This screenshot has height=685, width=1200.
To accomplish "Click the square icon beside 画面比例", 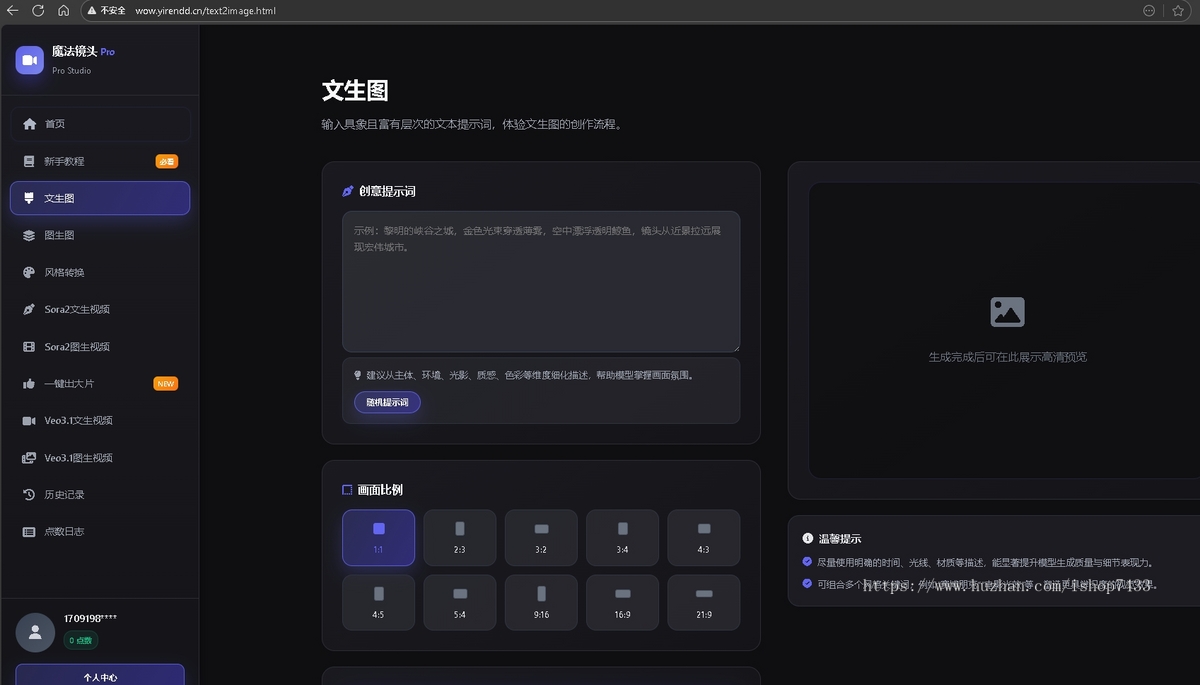I will tap(347, 490).
